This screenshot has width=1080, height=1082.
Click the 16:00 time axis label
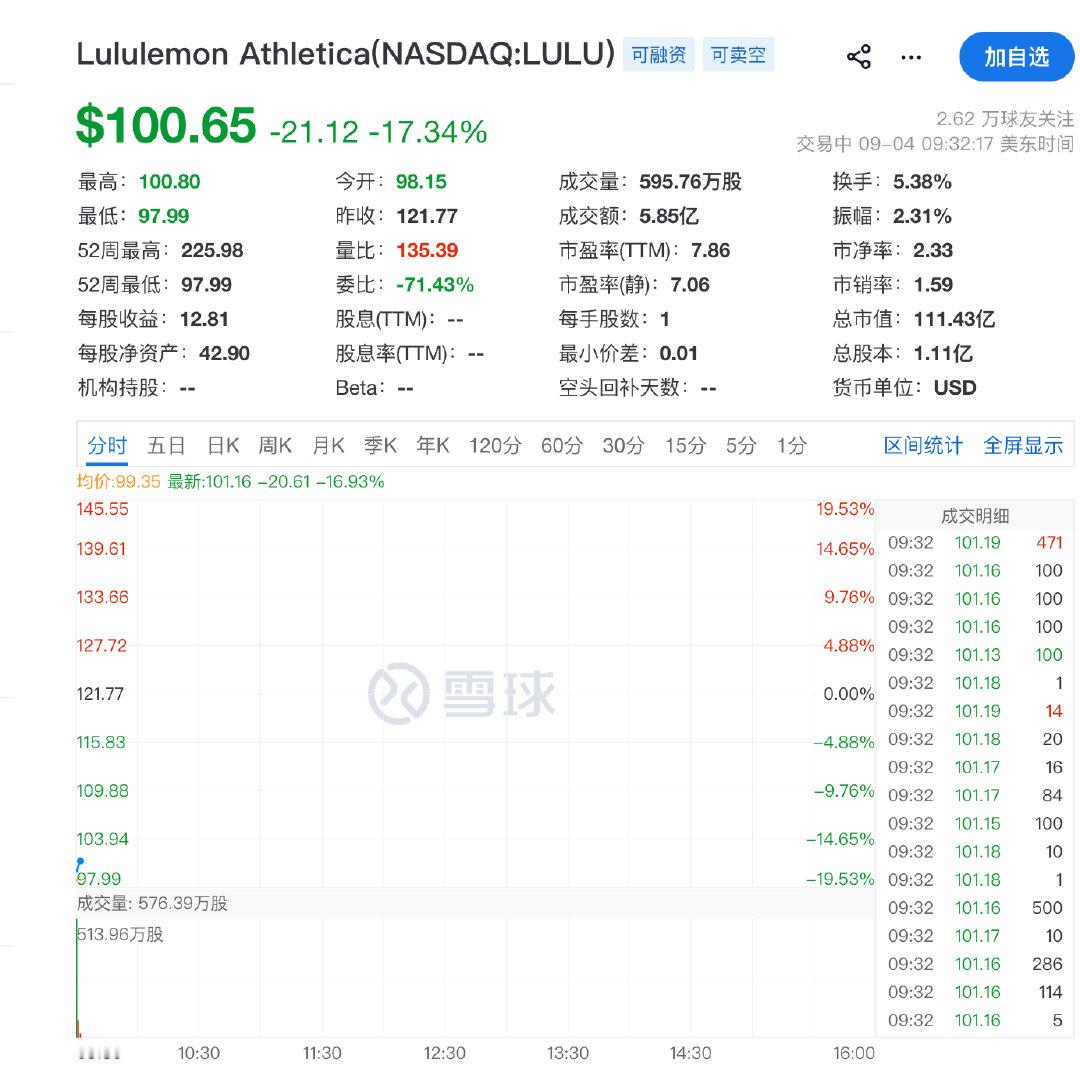click(x=854, y=1053)
